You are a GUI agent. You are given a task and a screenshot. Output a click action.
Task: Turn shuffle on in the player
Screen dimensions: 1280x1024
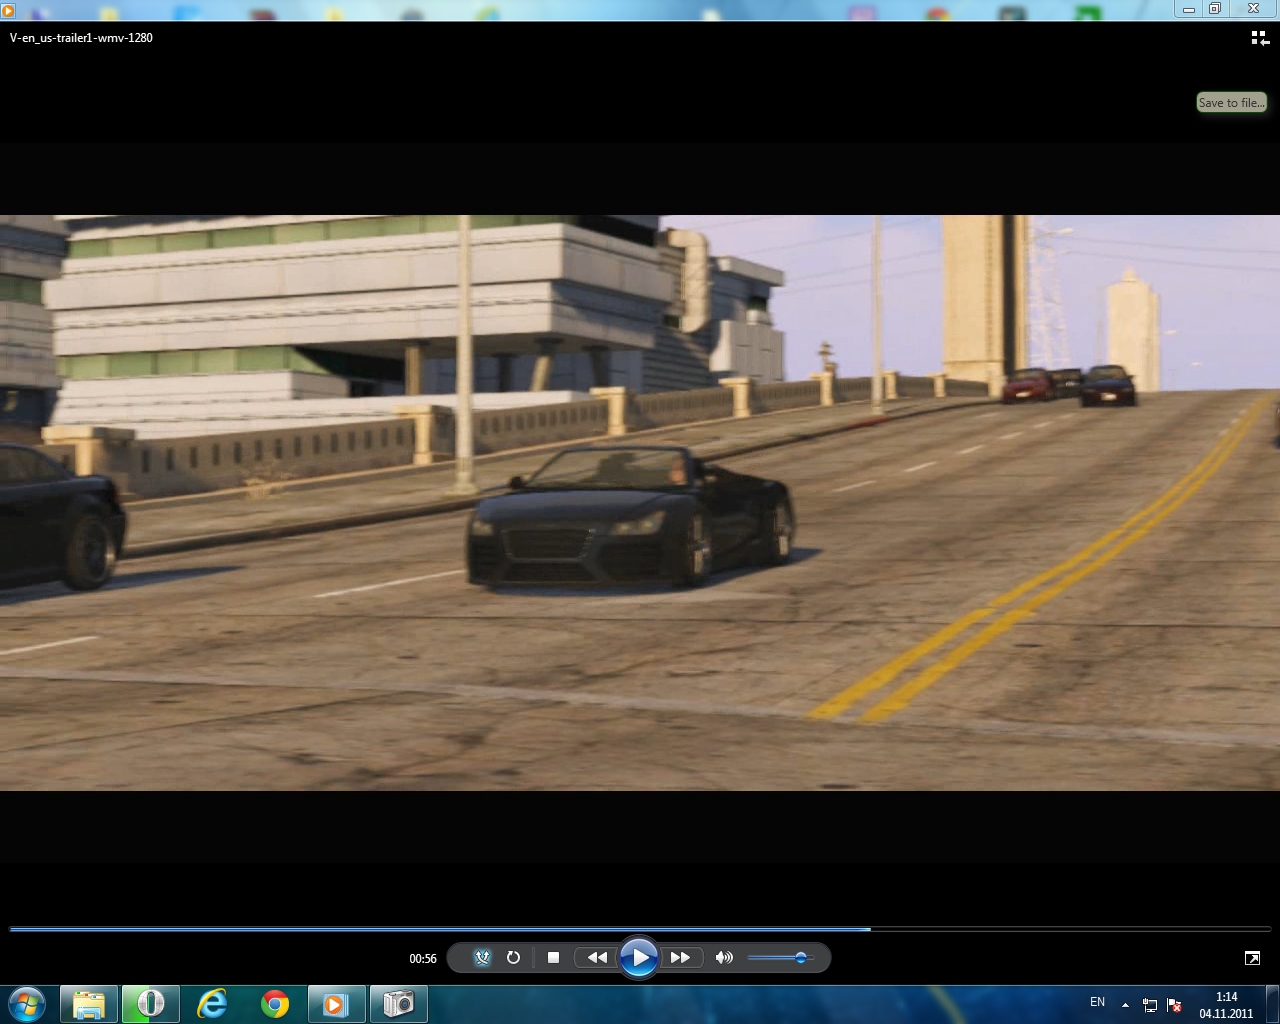pyautogui.click(x=482, y=957)
